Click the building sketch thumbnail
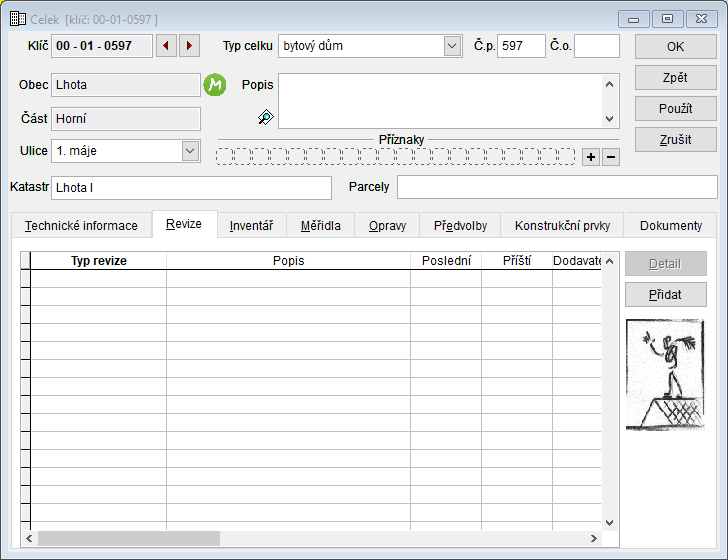Screen dimensions: 728x560 (x=665, y=375)
